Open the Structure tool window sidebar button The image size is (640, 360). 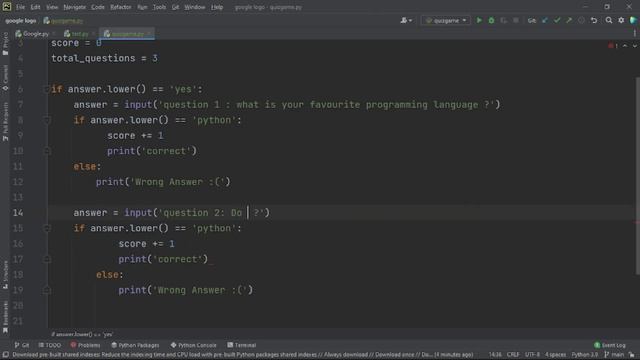(x=5, y=275)
